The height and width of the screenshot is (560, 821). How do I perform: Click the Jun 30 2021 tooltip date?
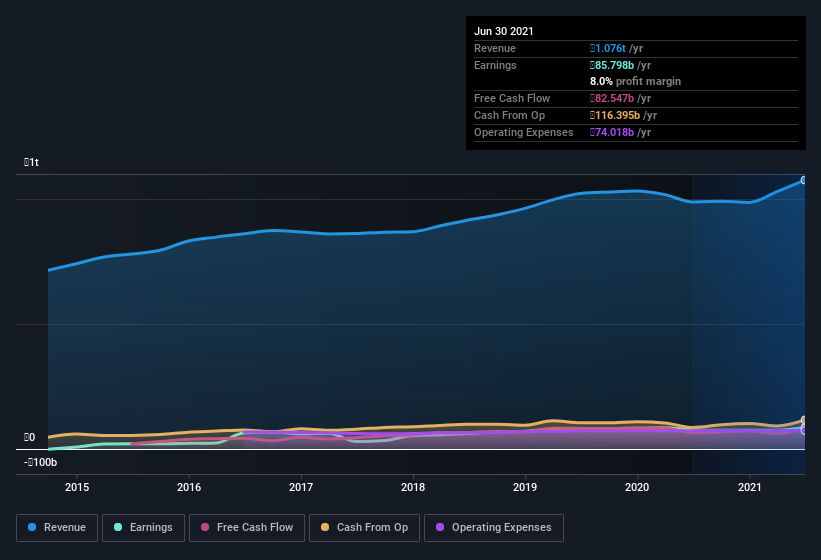click(504, 31)
